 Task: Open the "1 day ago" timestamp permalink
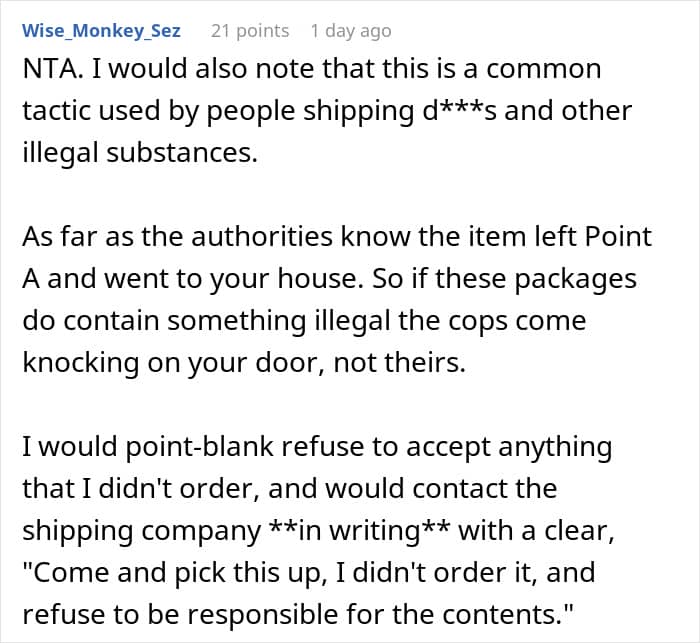[350, 31]
